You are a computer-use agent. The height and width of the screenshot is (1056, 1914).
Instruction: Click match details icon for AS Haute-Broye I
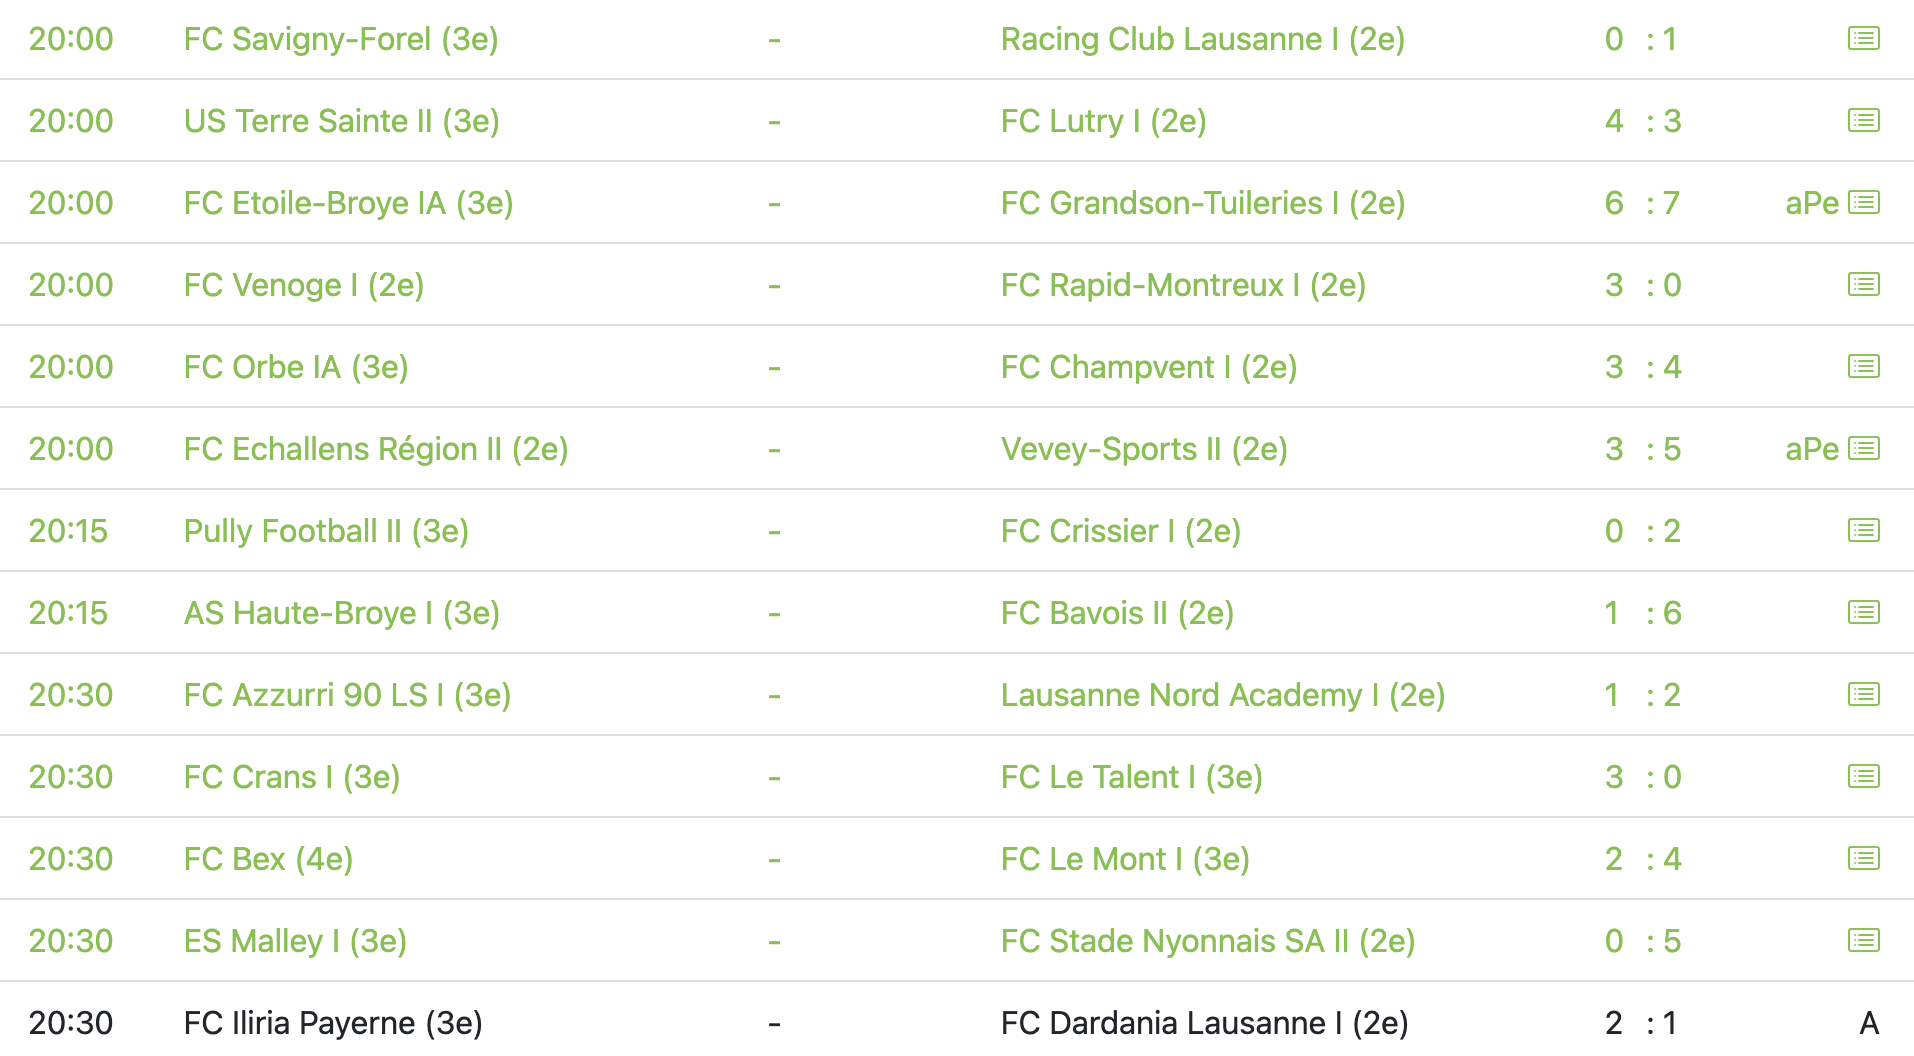pyautogui.click(x=1863, y=613)
